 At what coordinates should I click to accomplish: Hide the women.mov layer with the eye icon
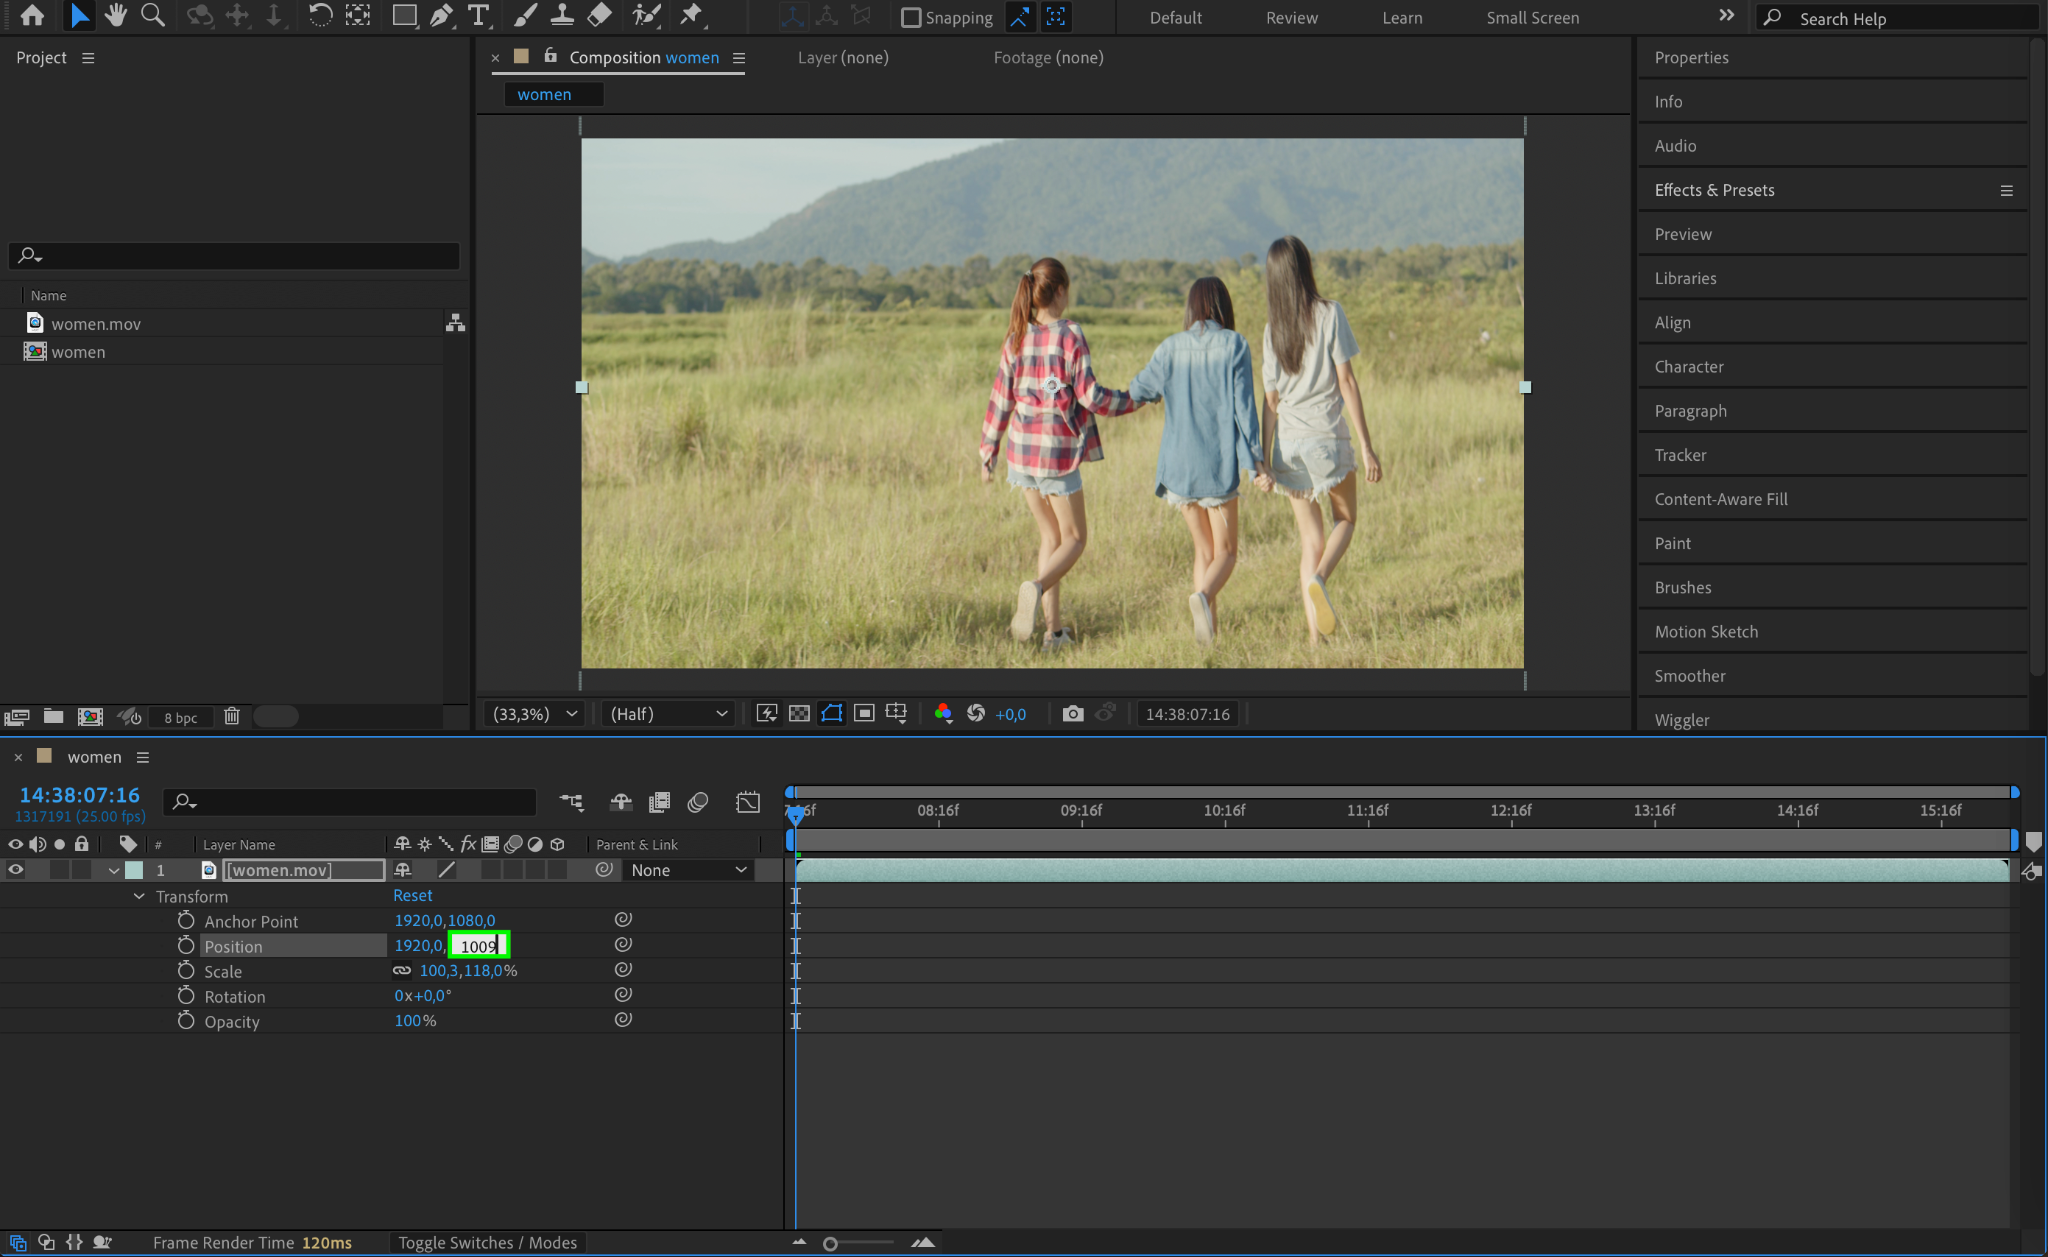(x=15, y=870)
